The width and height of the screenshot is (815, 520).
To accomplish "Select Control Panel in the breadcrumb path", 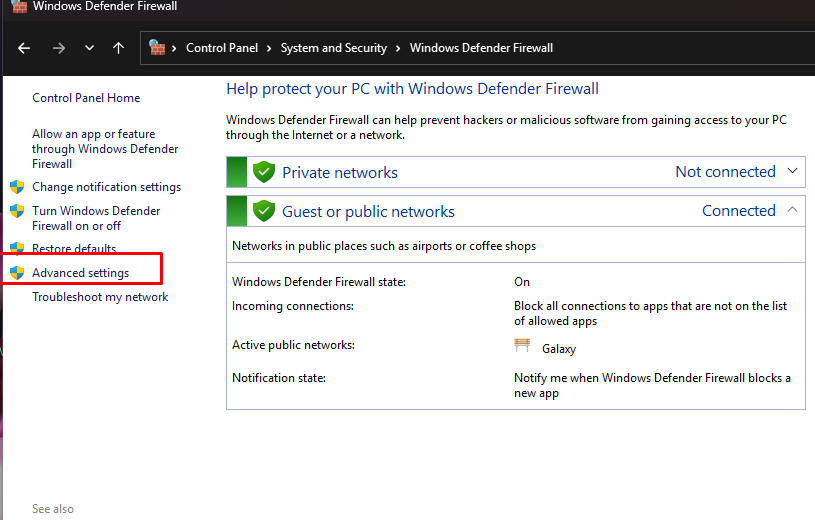I will coord(221,48).
